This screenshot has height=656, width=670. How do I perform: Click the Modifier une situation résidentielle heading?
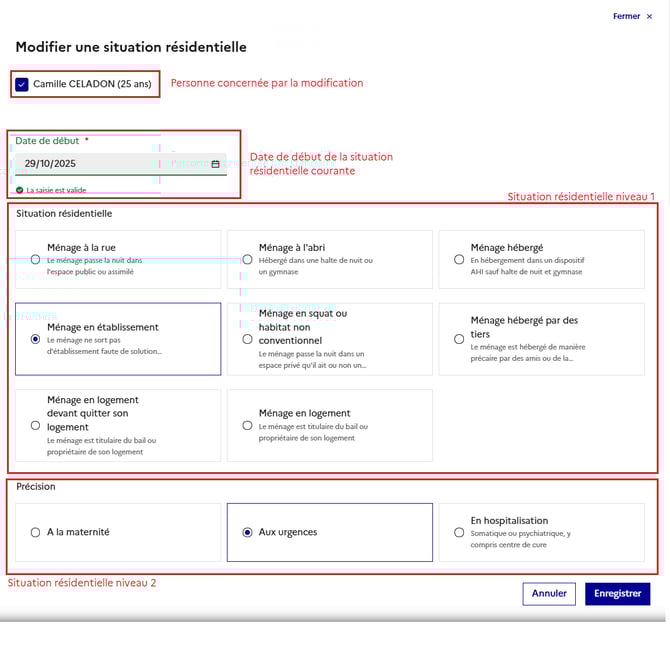point(131,47)
